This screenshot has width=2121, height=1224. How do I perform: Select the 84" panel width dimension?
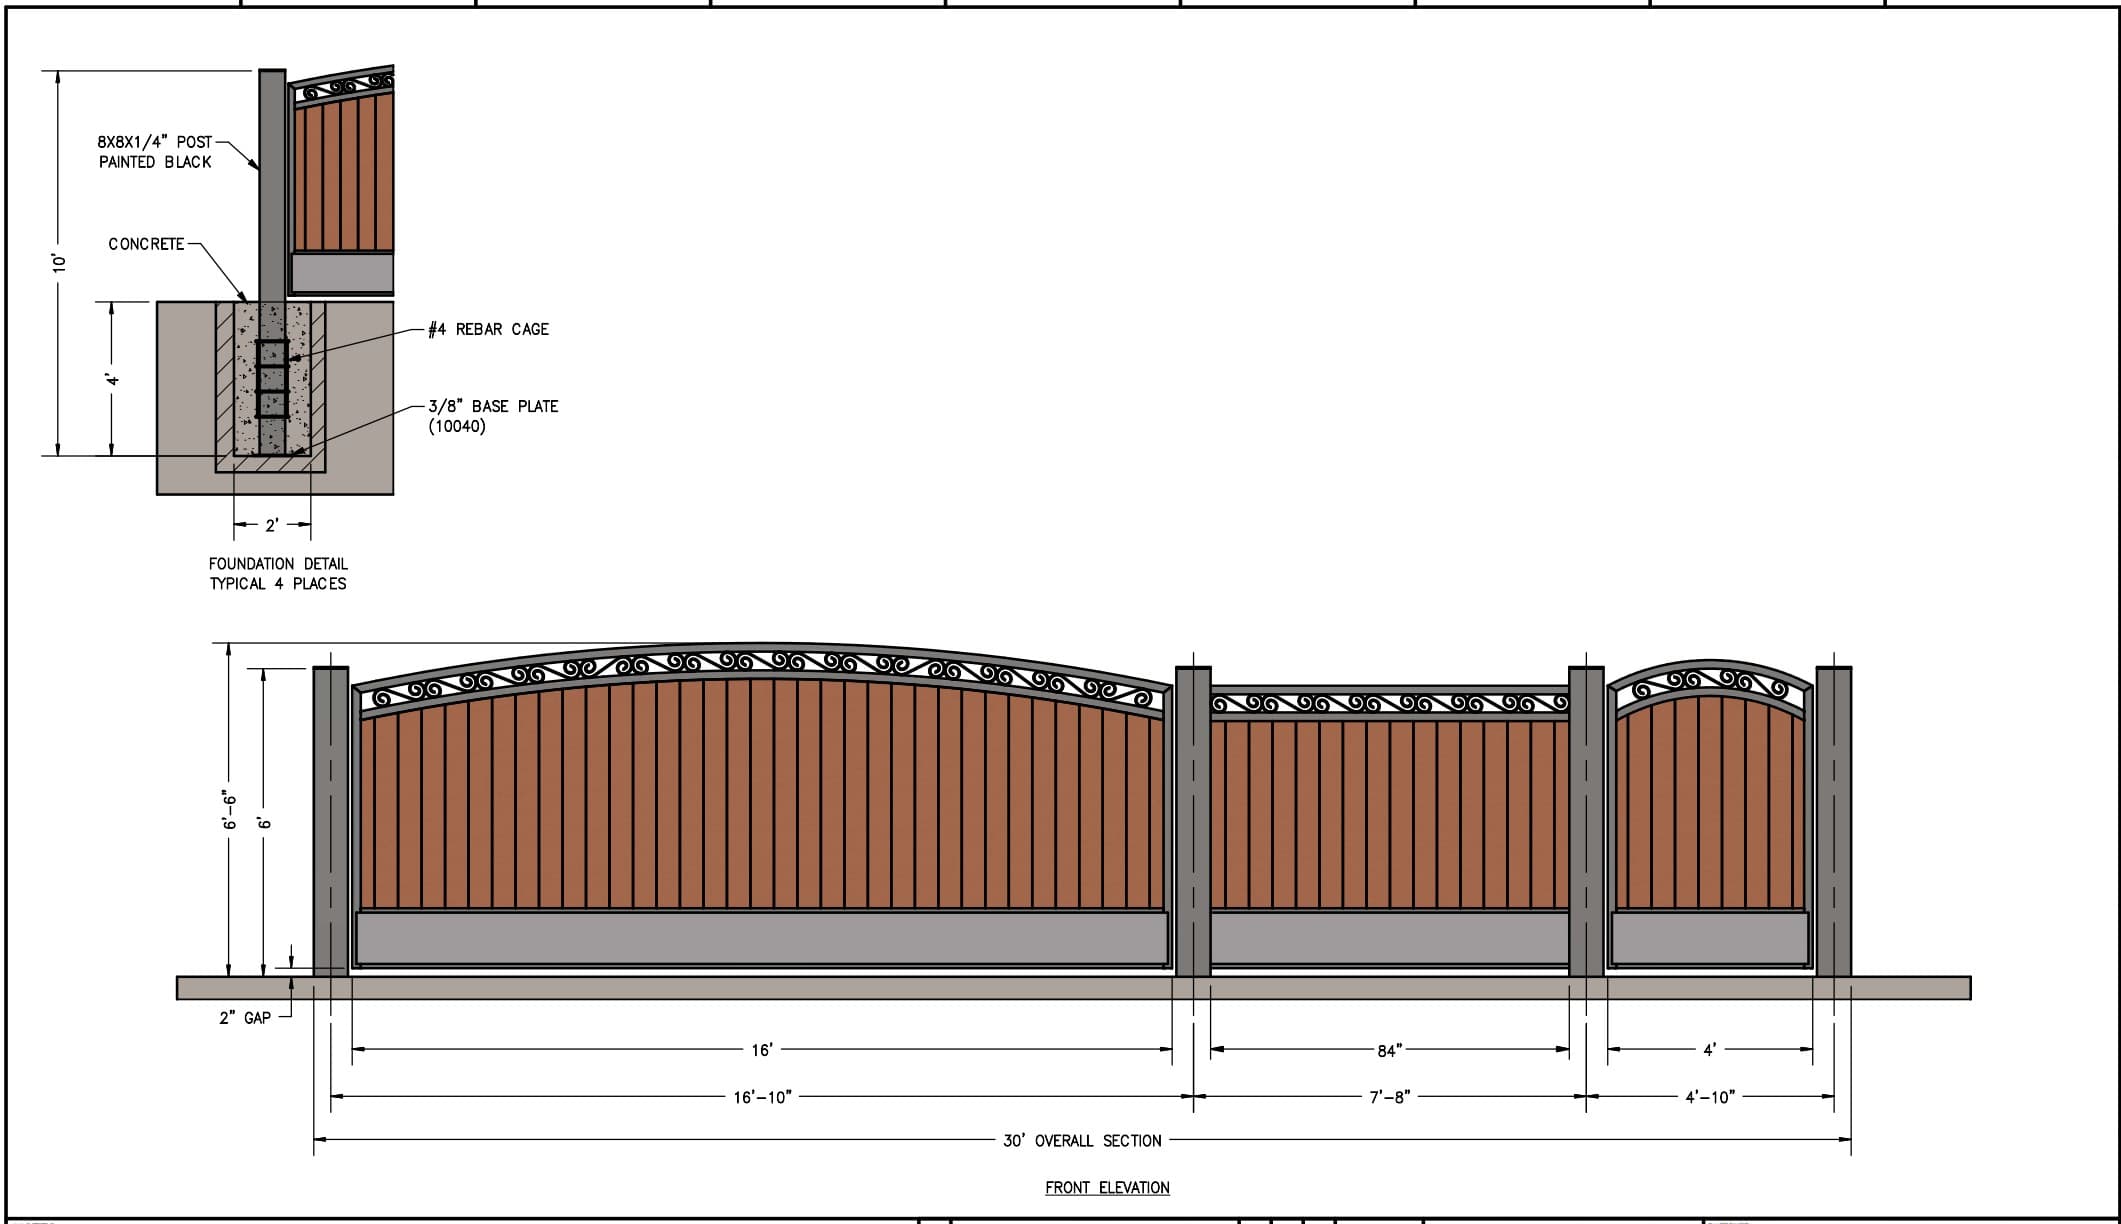[x=1389, y=1050]
